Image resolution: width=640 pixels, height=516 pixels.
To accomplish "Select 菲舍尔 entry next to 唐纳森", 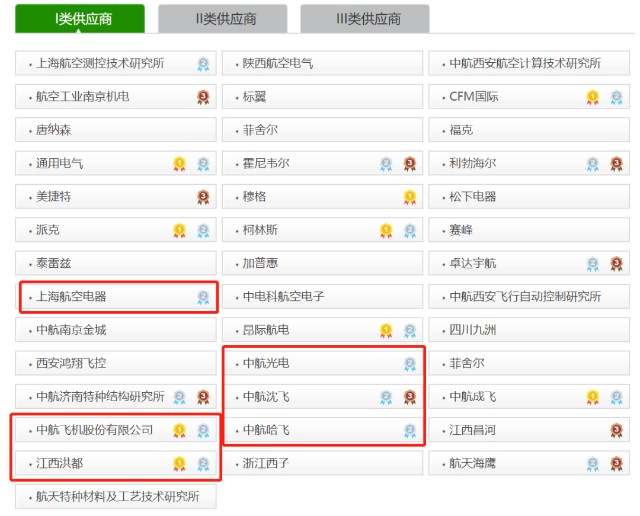I will 322,130.
